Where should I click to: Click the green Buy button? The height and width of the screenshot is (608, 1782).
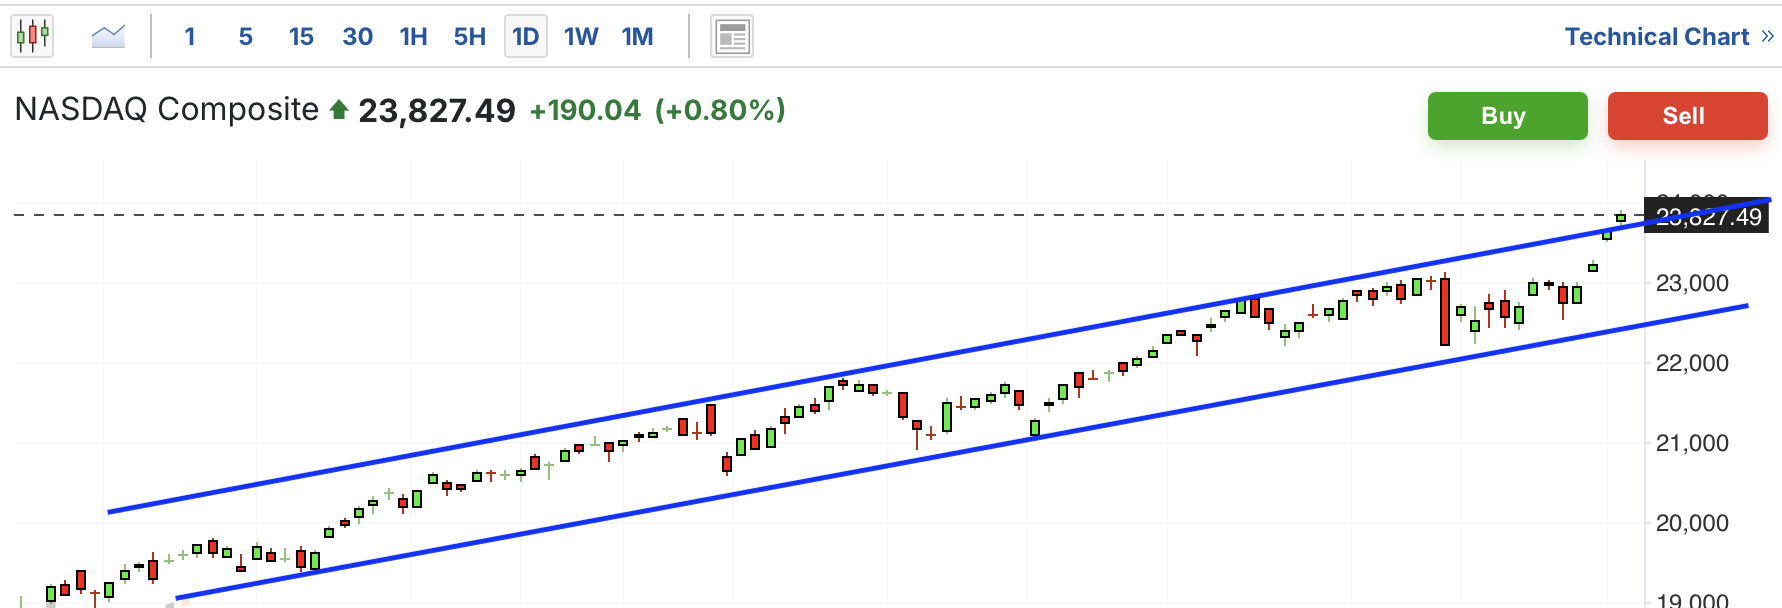(1507, 116)
